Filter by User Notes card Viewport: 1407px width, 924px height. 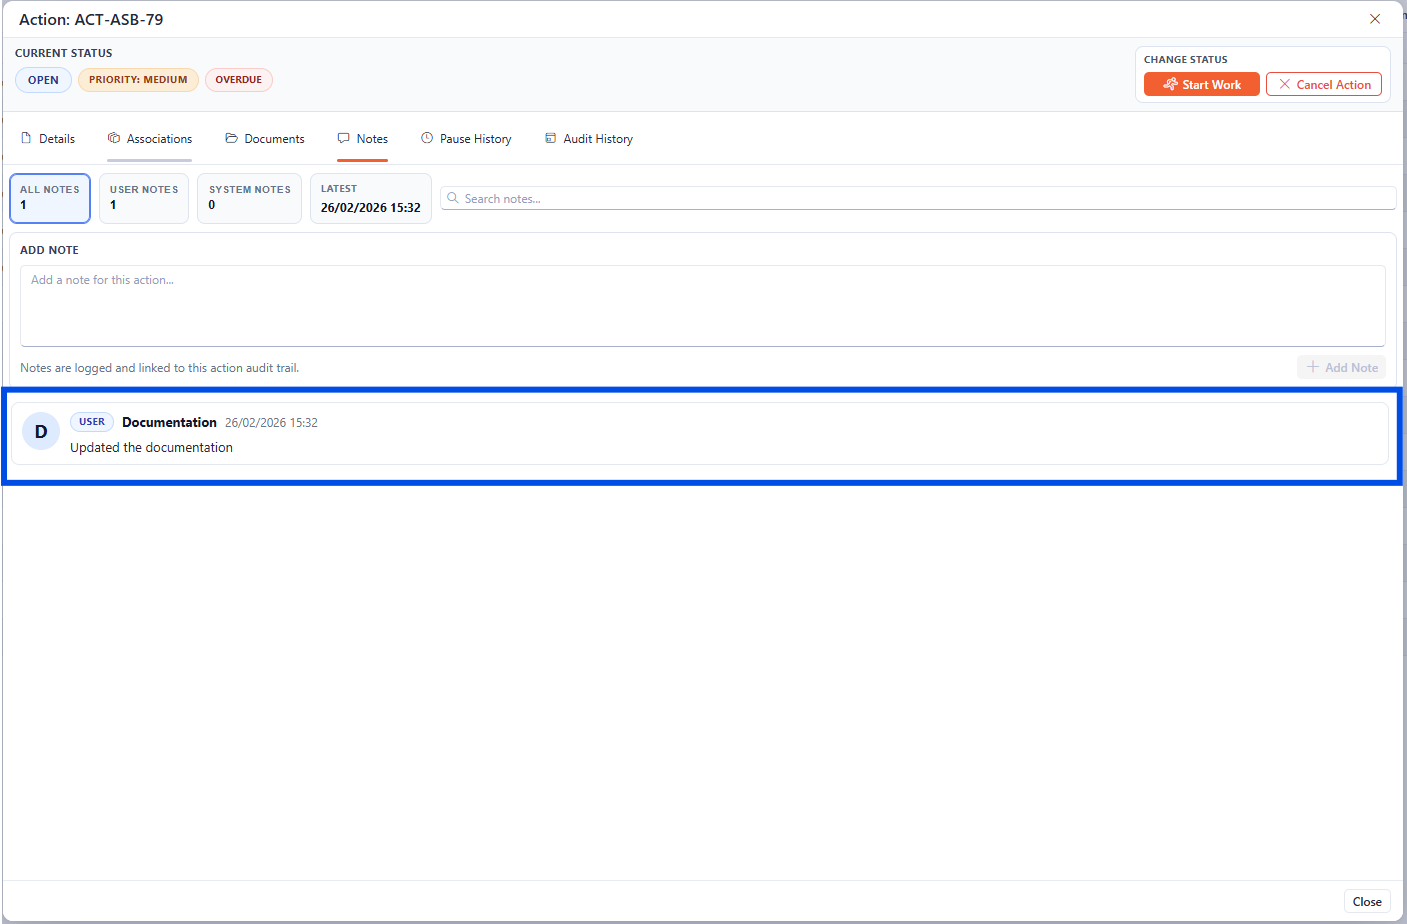click(x=144, y=198)
